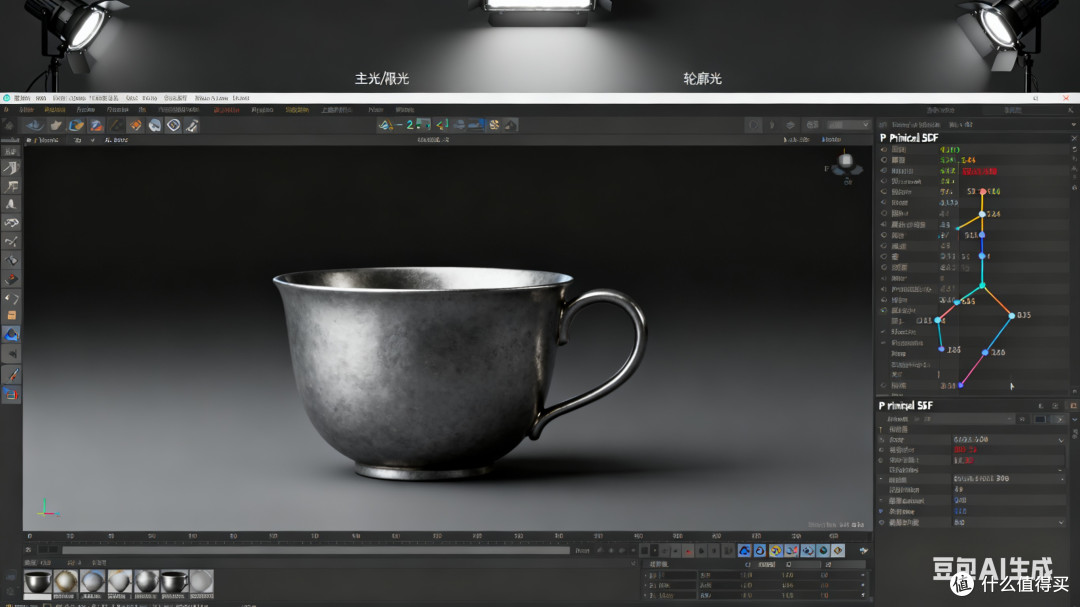Click the red node at top of graph
Image resolution: width=1080 pixels, height=607 pixels.
pyautogui.click(x=983, y=192)
